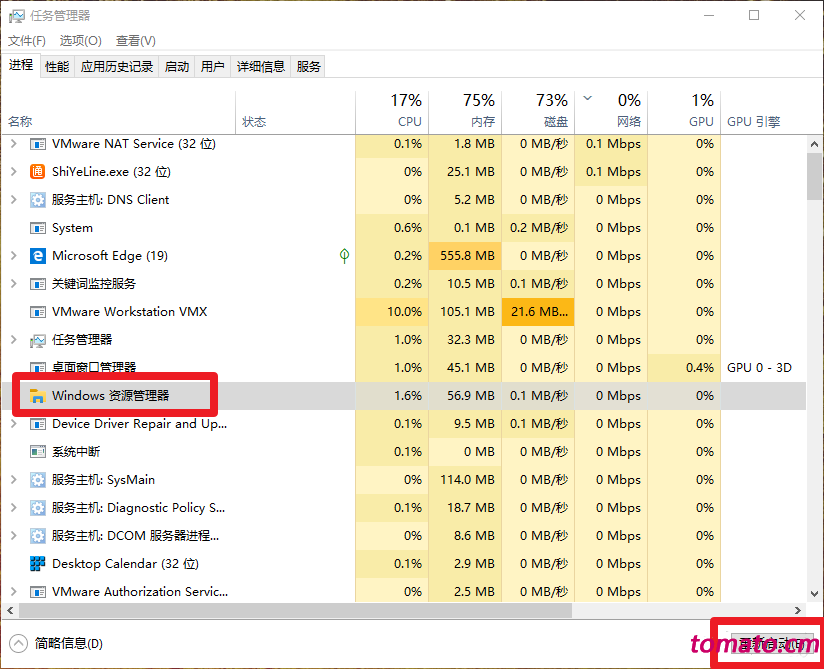This screenshot has width=824, height=669.
Task: Sort by the GPU 引擎 column header
Action: pyautogui.click(x=763, y=112)
